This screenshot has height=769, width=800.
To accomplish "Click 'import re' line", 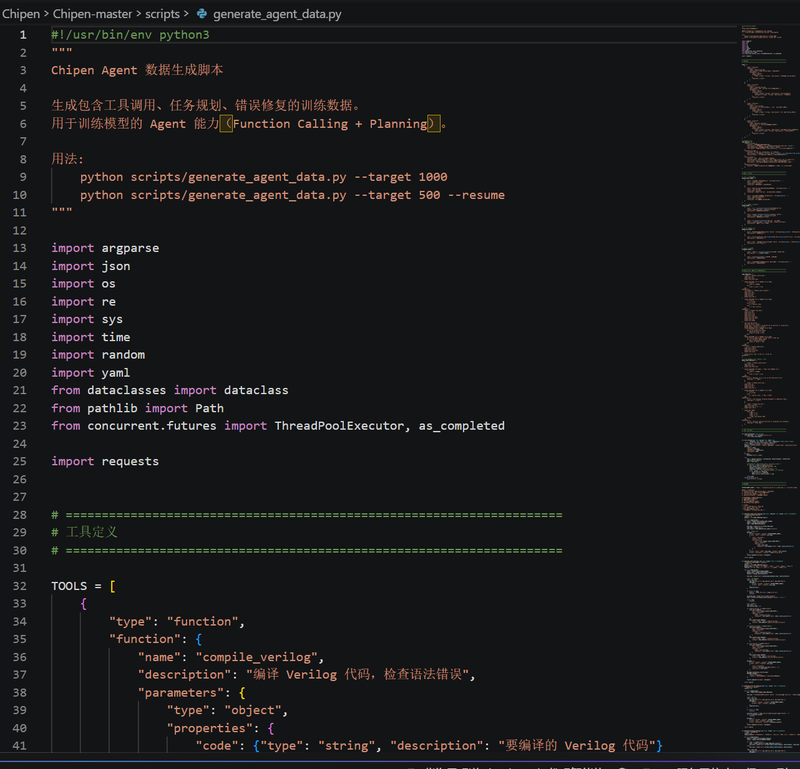I will pos(83,302).
